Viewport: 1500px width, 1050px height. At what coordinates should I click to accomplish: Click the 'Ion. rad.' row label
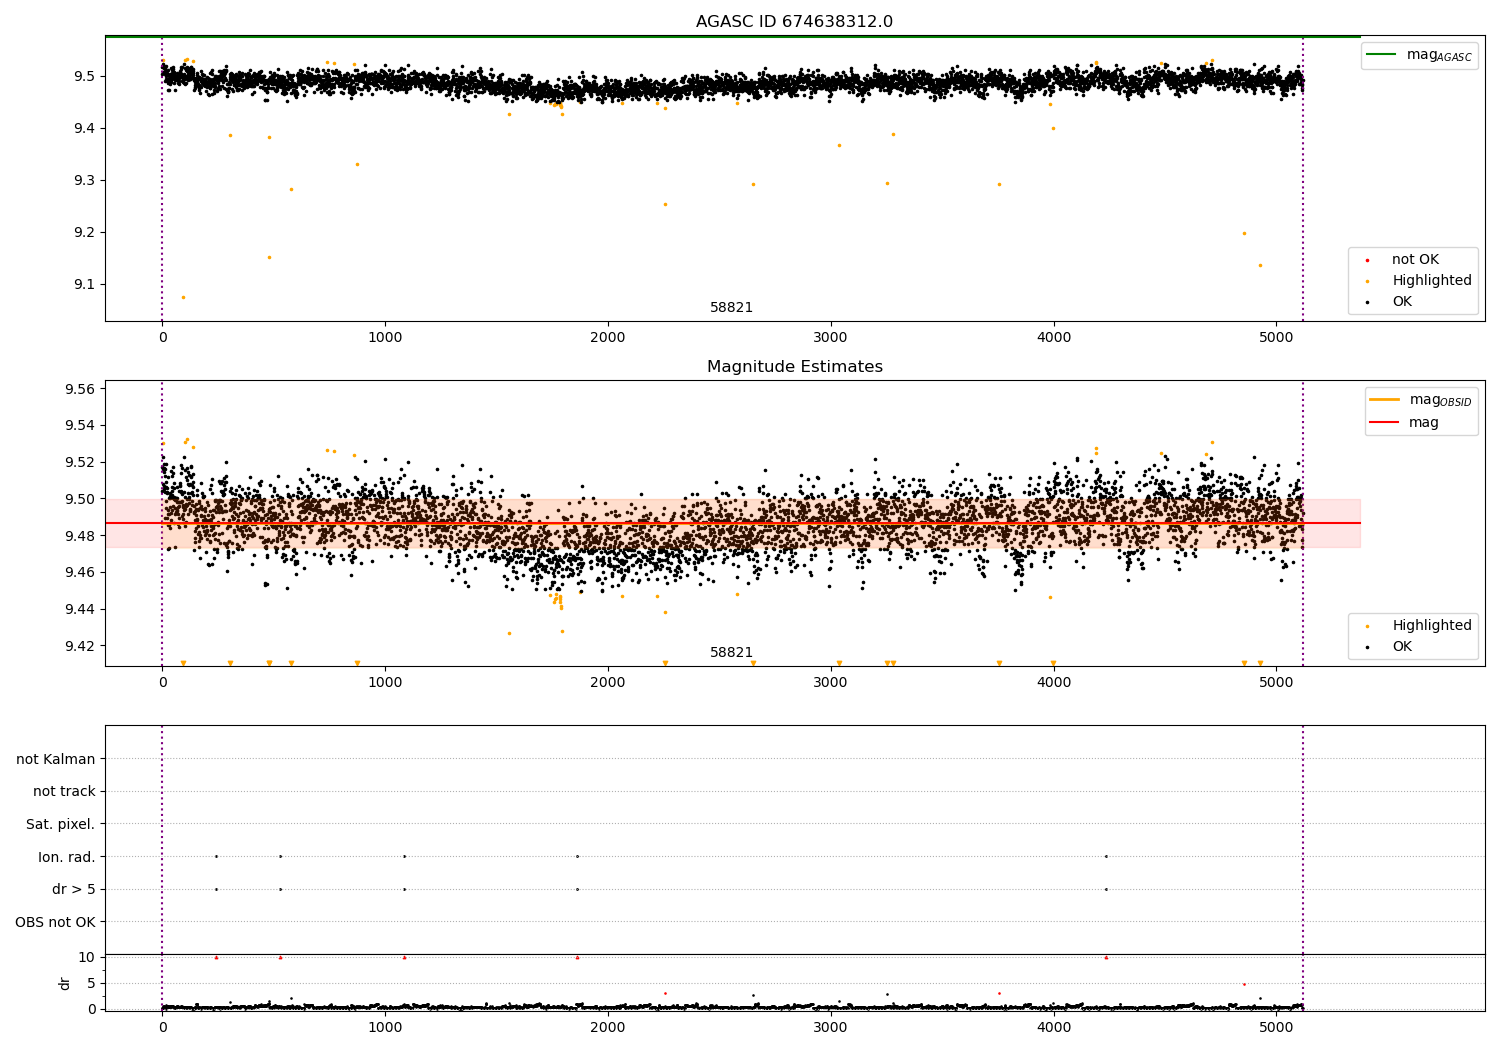[x=67, y=857]
